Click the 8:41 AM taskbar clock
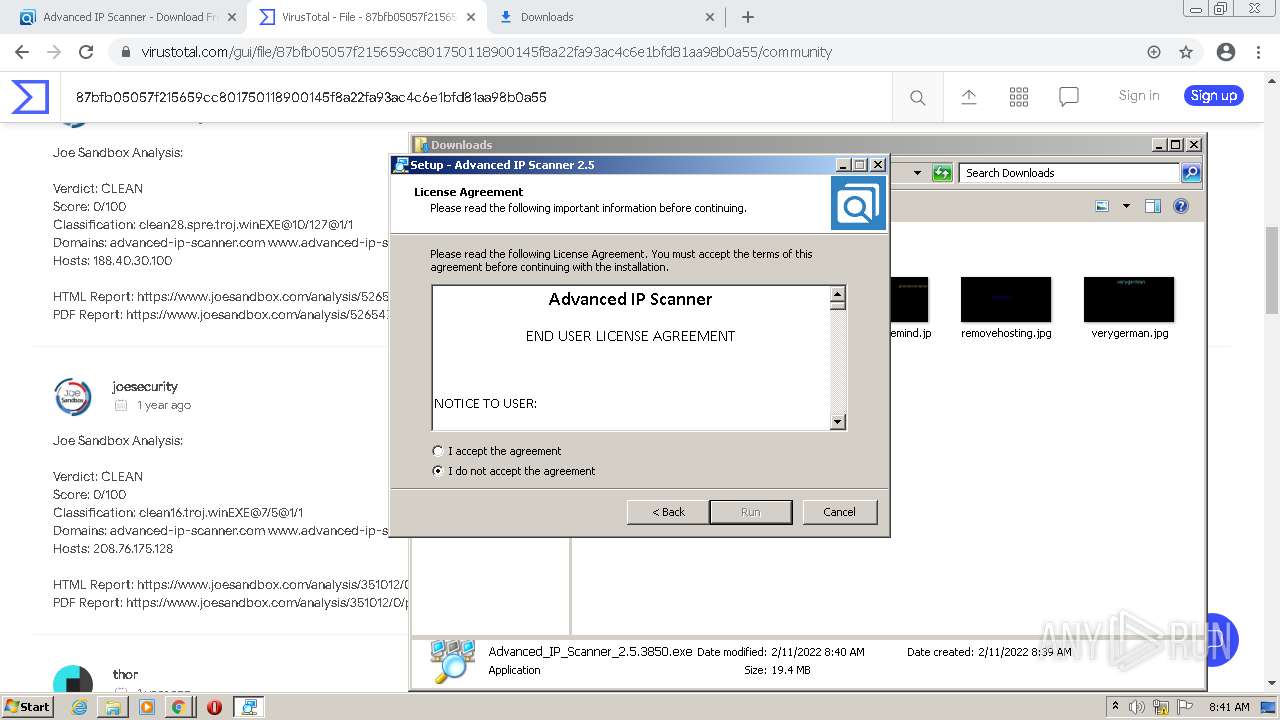 tap(1229, 707)
